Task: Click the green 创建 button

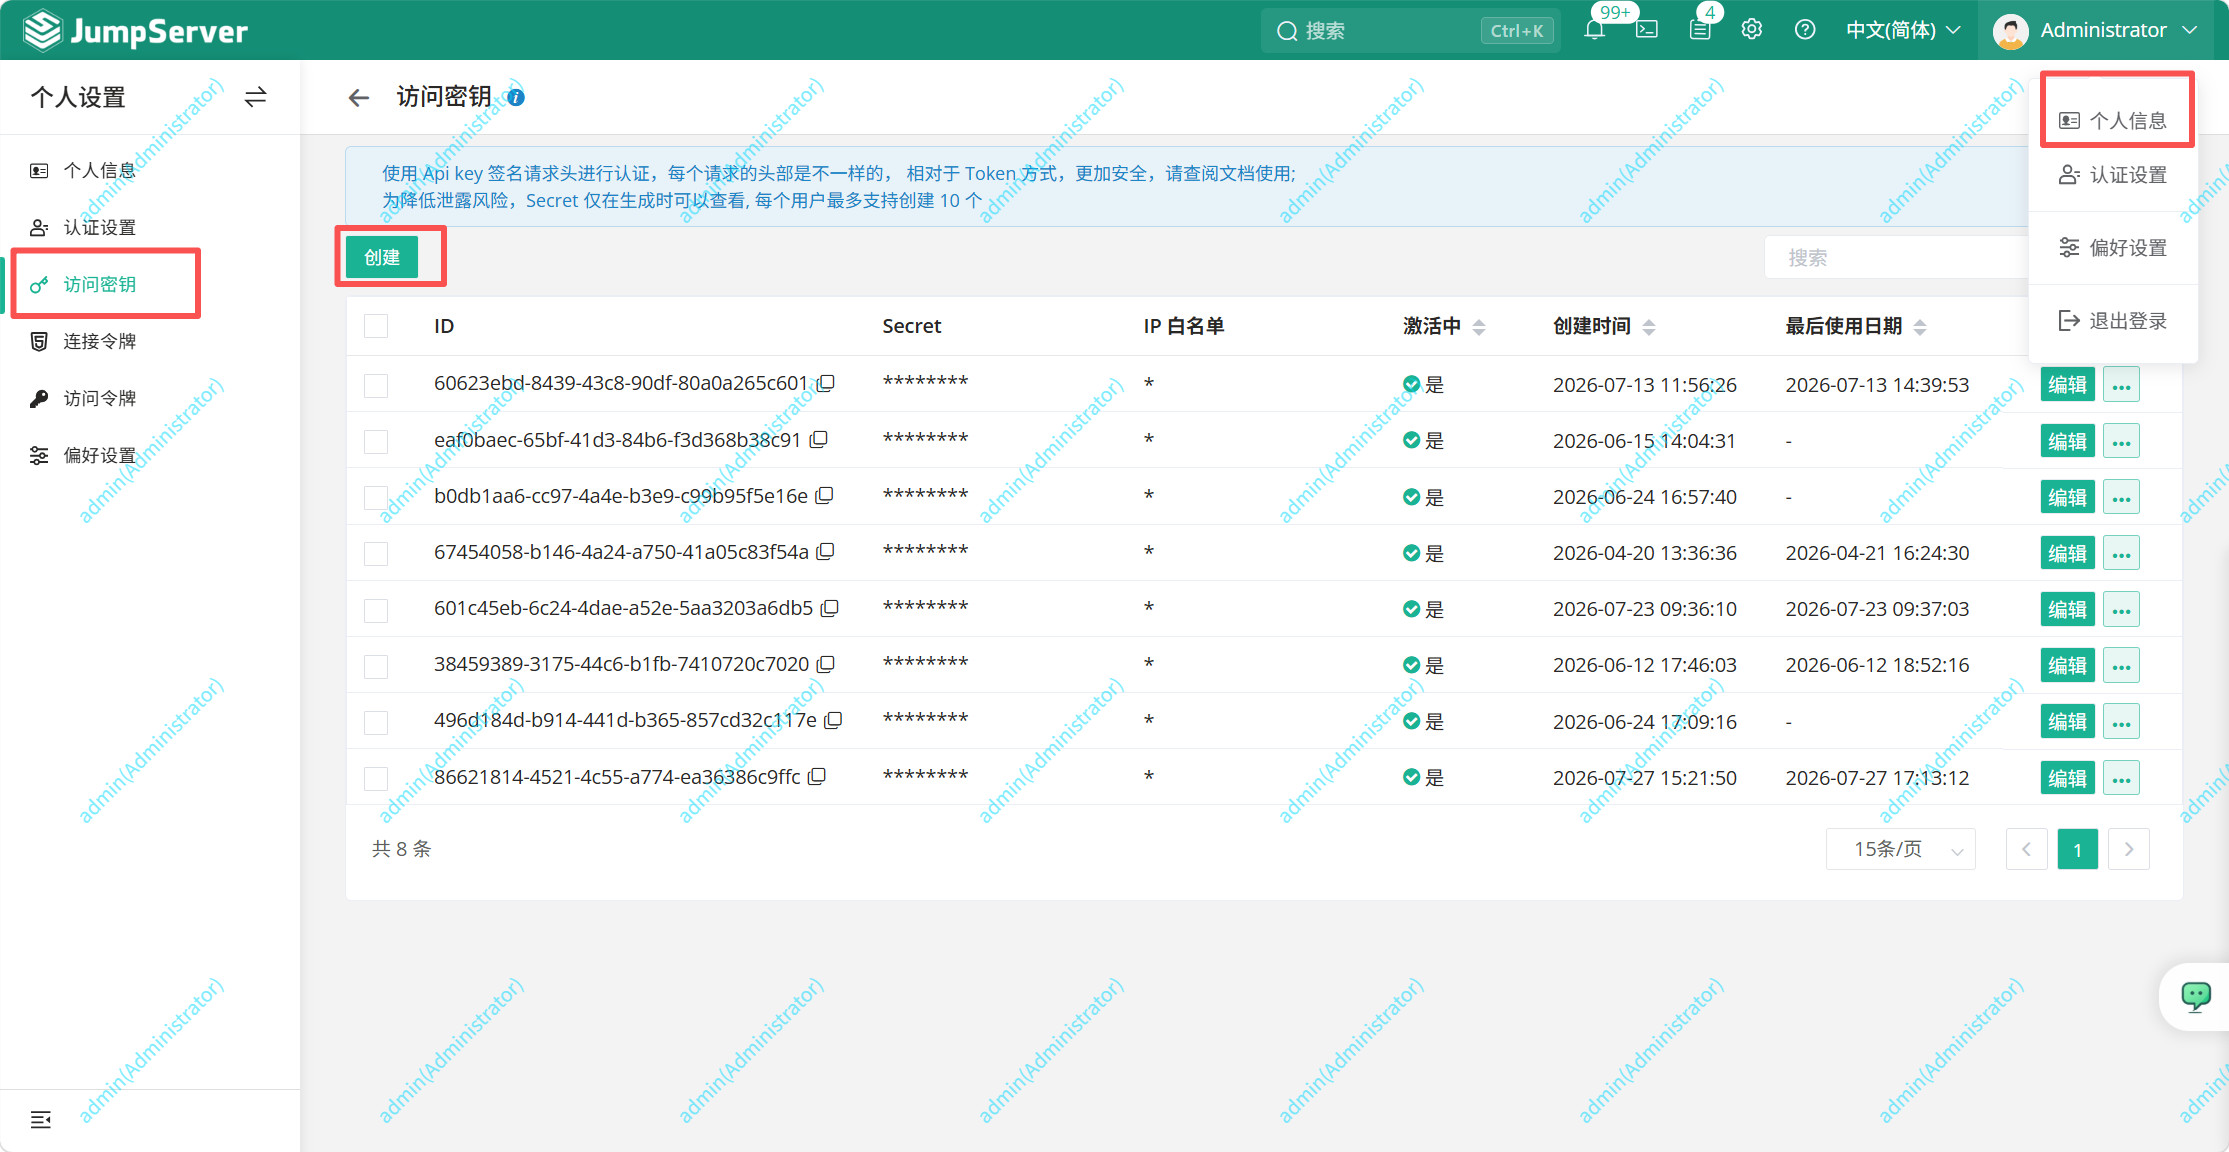Action: coord(382,257)
